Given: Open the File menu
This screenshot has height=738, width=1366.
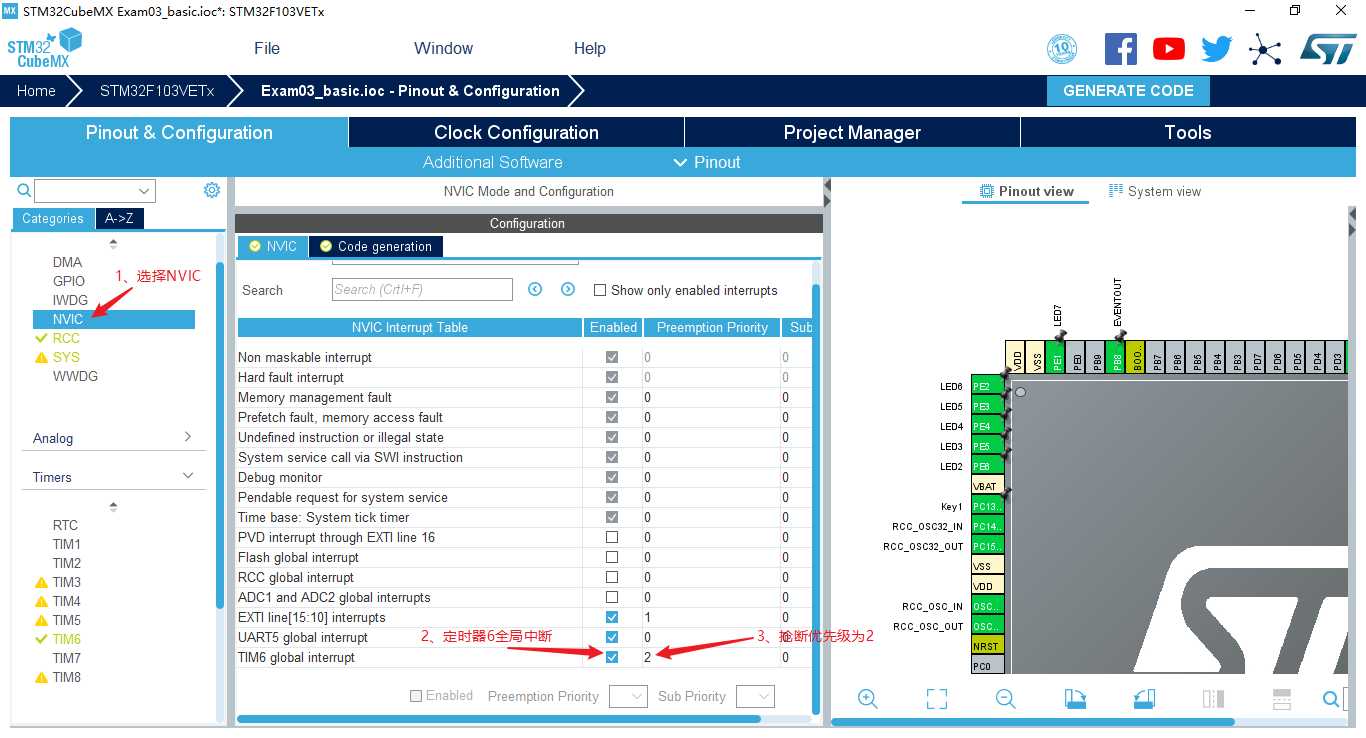Looking at the screenshot, I should 267,48.
